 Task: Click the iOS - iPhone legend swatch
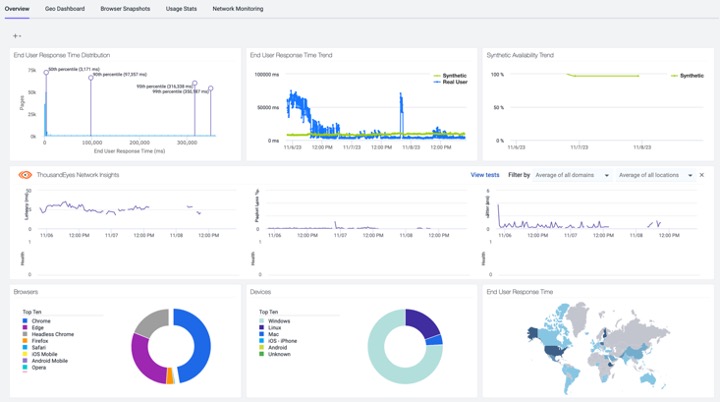tap(261, 341)
